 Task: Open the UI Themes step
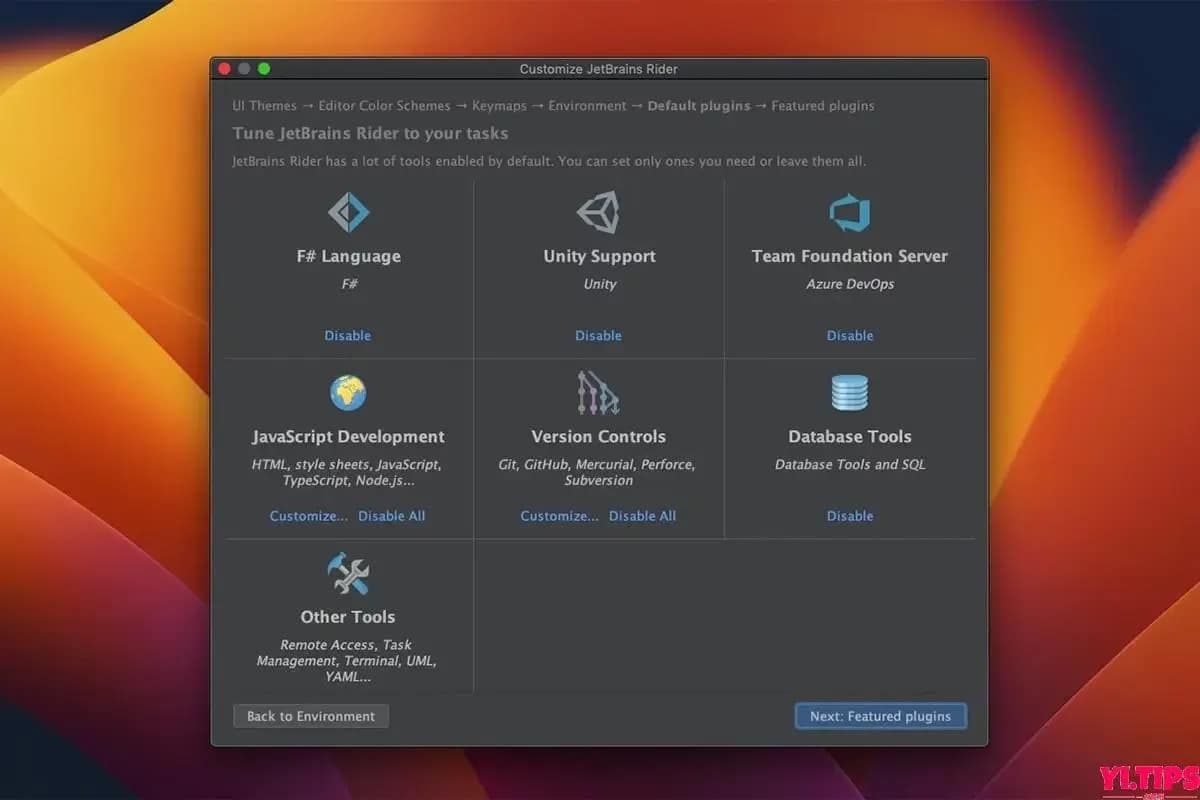coord(263,105)
